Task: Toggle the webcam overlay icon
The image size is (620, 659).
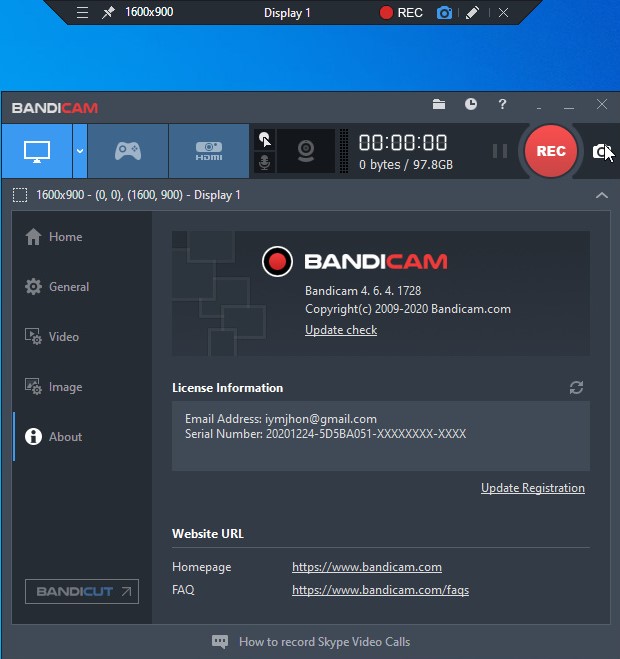Action: pos(306,151)
